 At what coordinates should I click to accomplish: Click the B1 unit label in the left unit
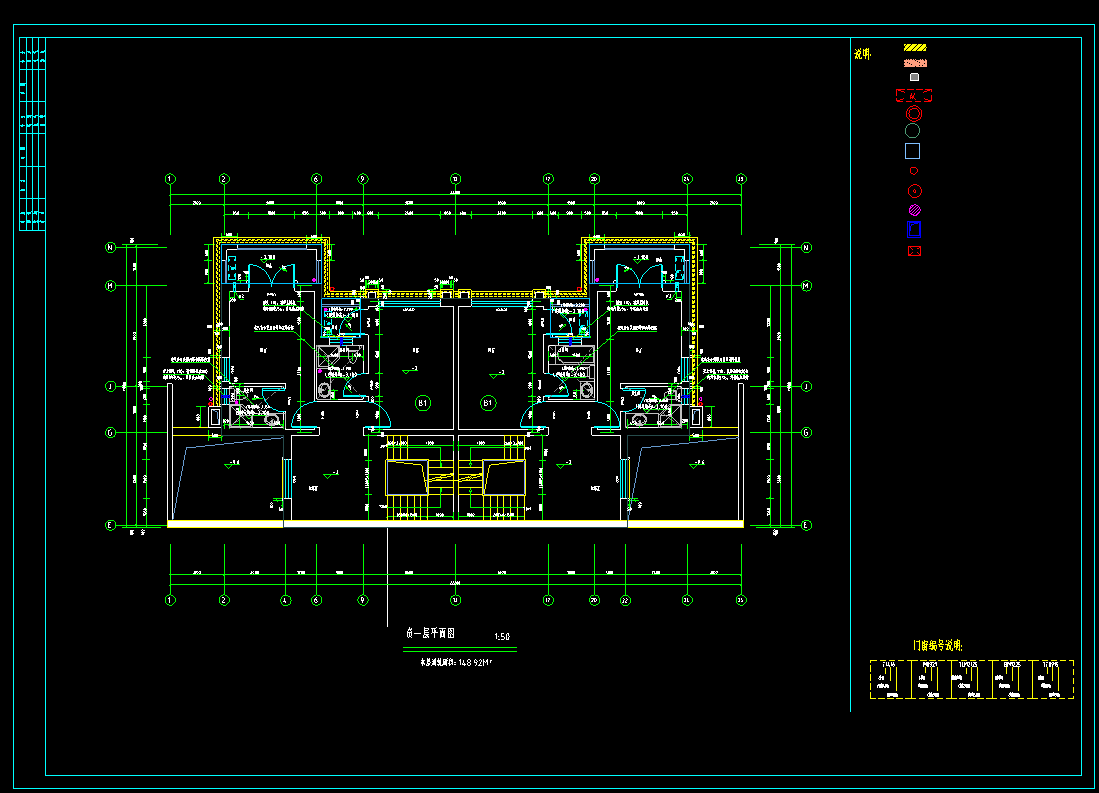(423, 403)
